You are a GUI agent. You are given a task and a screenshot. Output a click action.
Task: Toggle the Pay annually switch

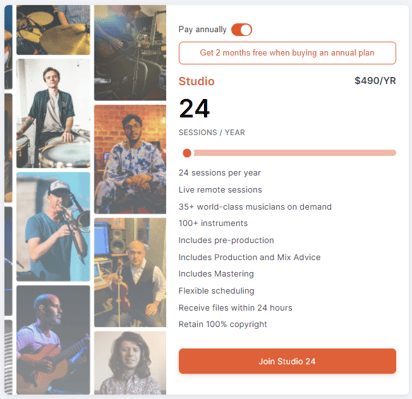pyautogui.click(x=241, y=30)
